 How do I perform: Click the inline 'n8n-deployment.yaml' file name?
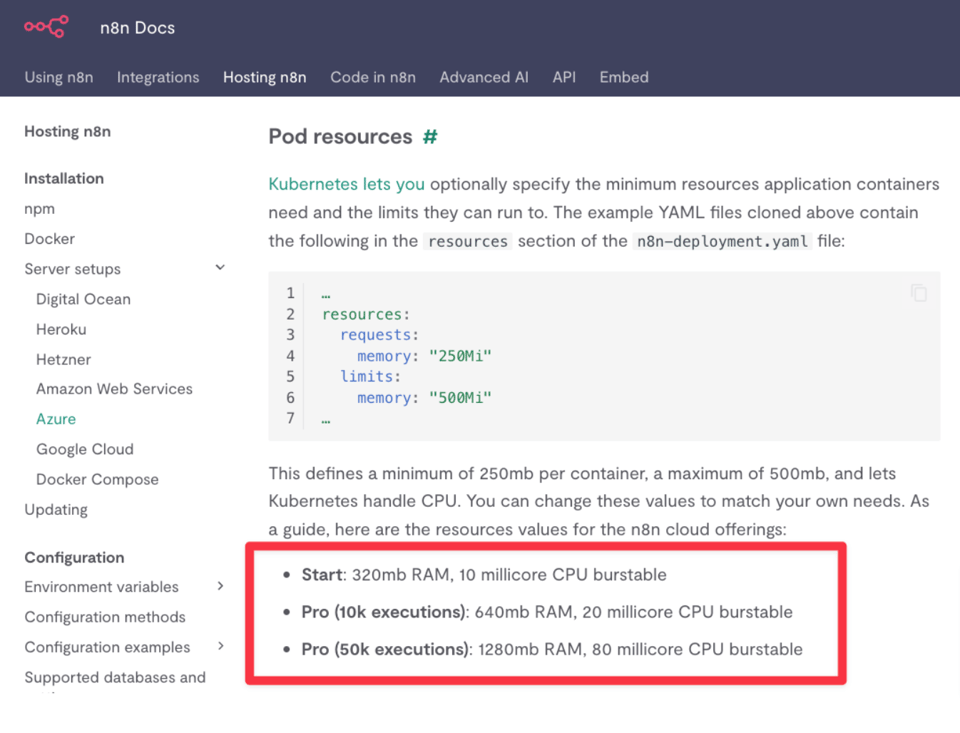tap(722, 241)
